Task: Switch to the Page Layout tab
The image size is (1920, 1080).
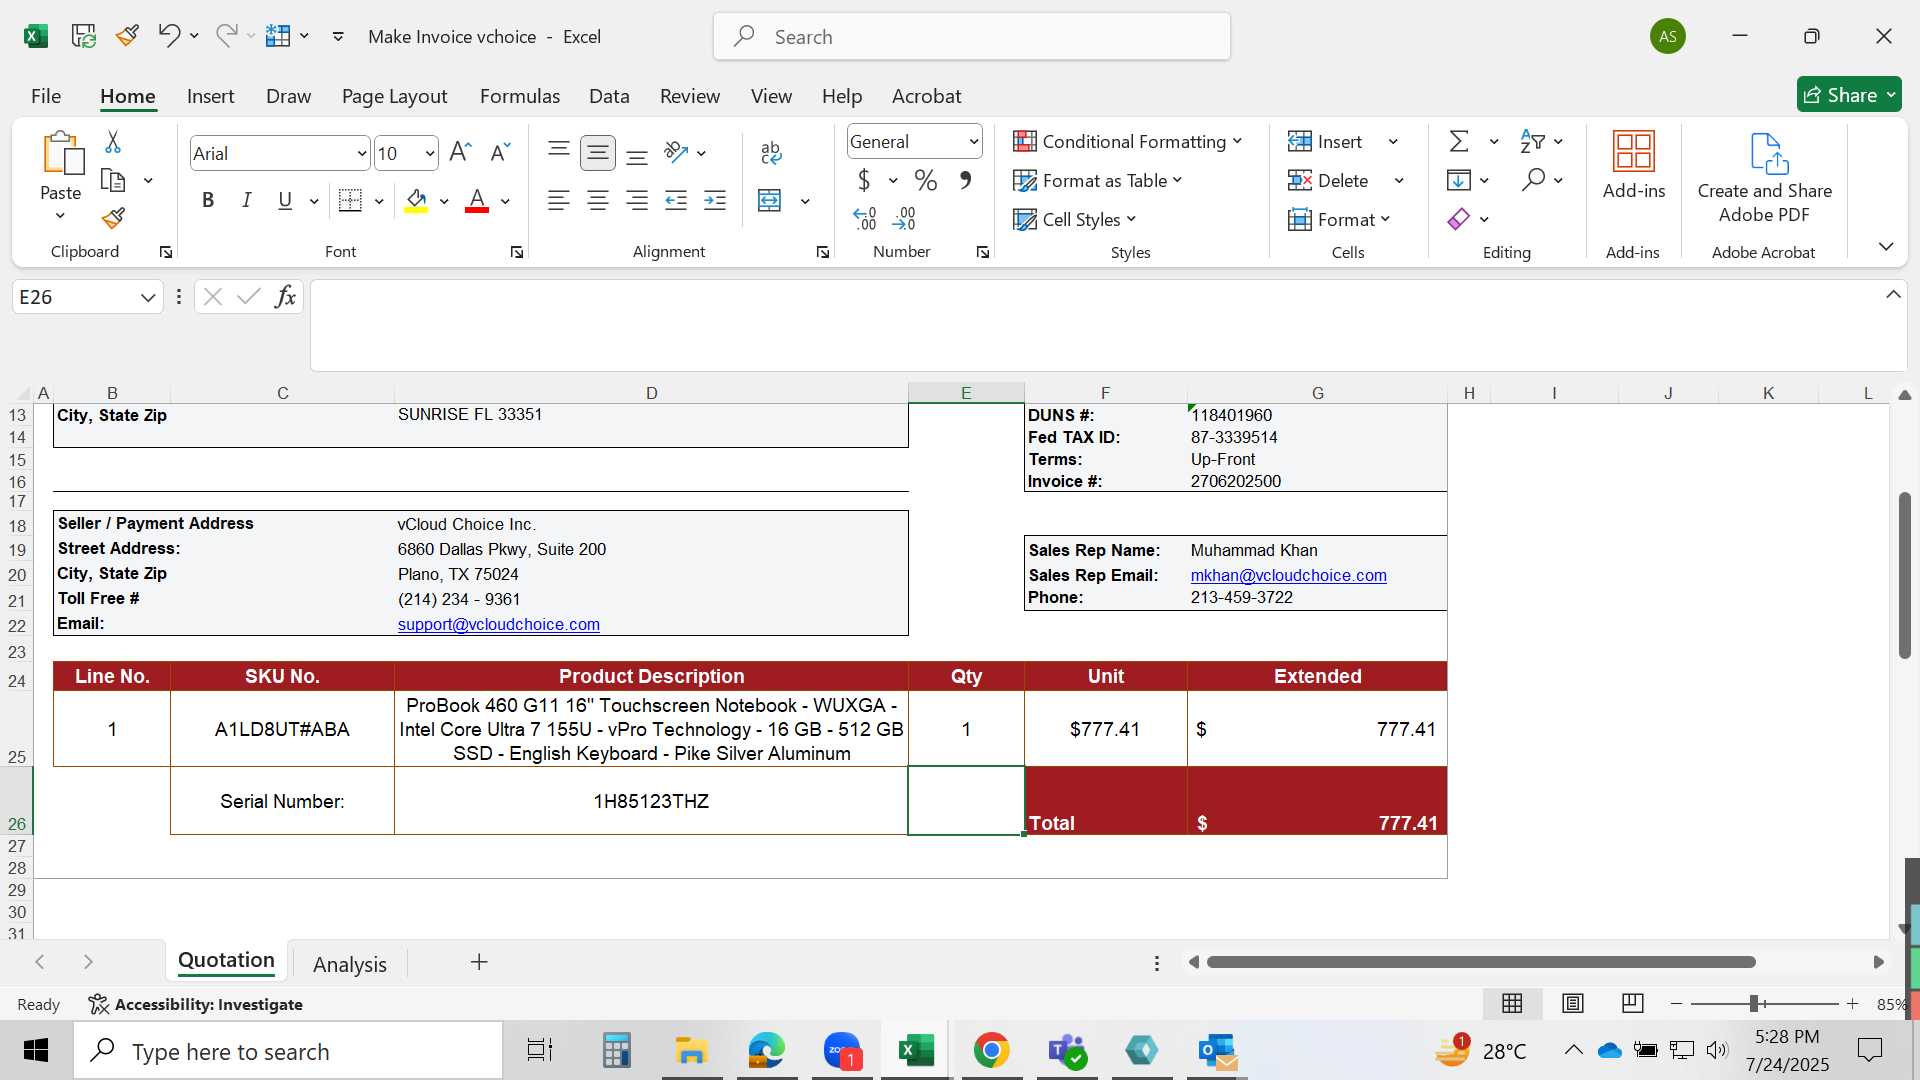Action: [x=394, y=96]
